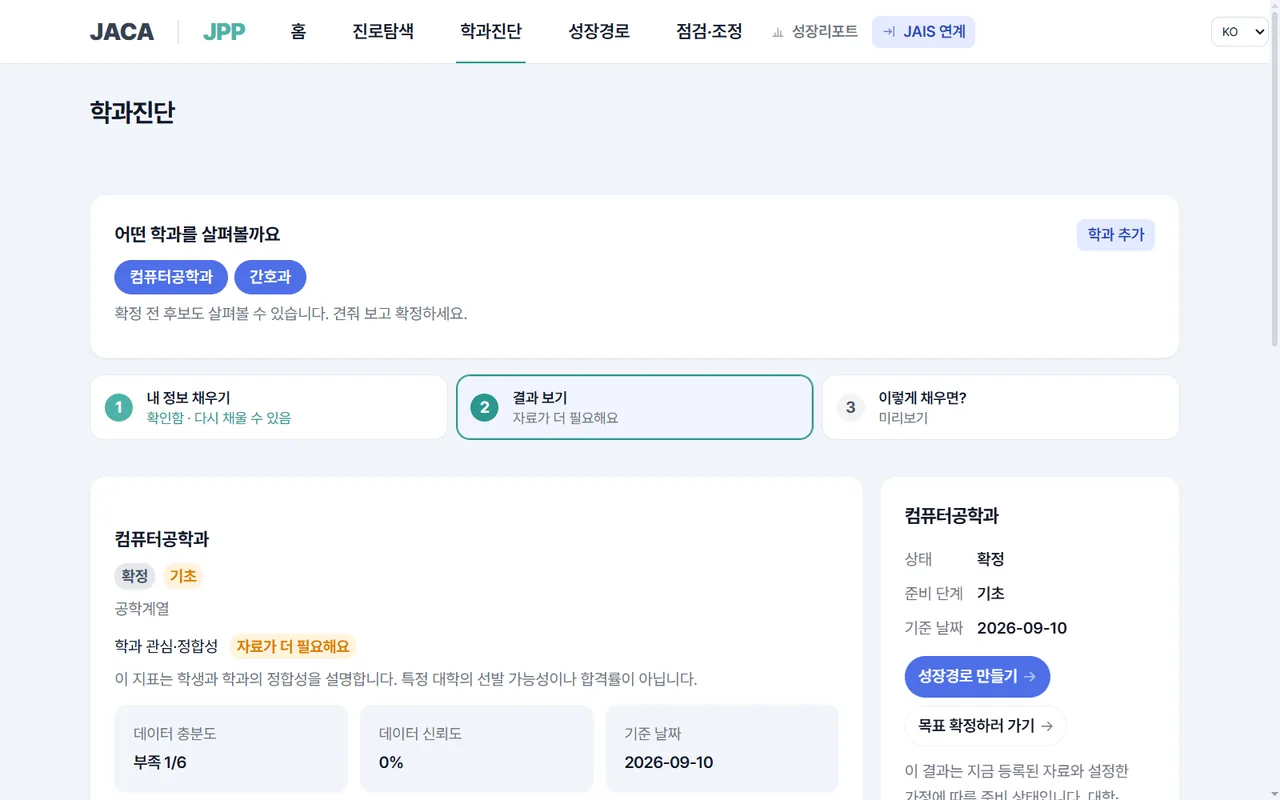This screenshot has height=800, width=1280.
Task: Select the 컴퓨터공학과 chip
Action: point(171,277)
